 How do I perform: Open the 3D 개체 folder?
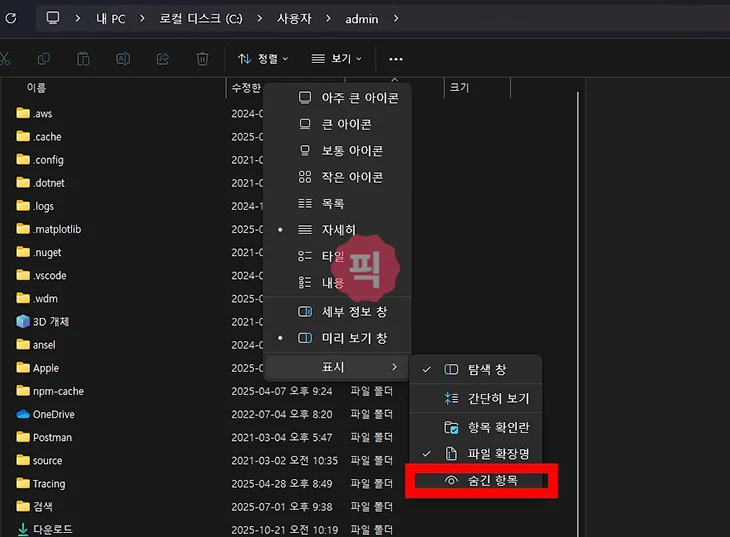coord(50,322)
